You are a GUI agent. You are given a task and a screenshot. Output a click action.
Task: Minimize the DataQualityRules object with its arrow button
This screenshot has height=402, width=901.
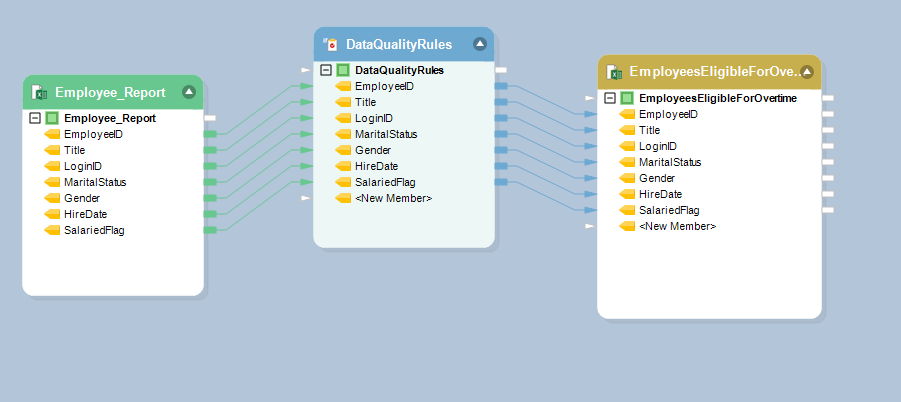click(x=479, y=44)
